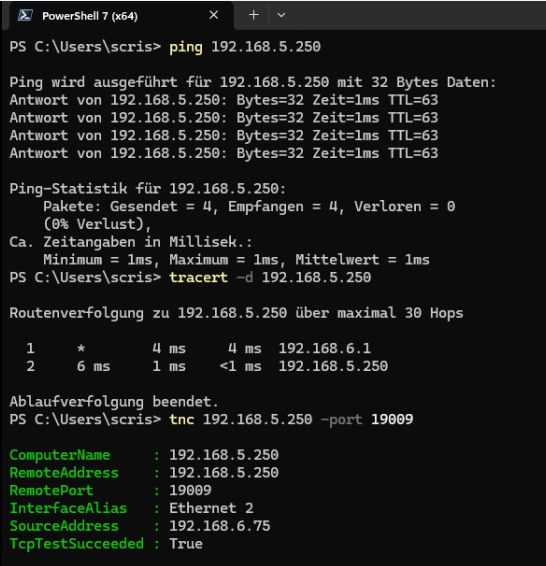
Task: Click the tnc command on the third prompt
Action: (x=182, y=419)
